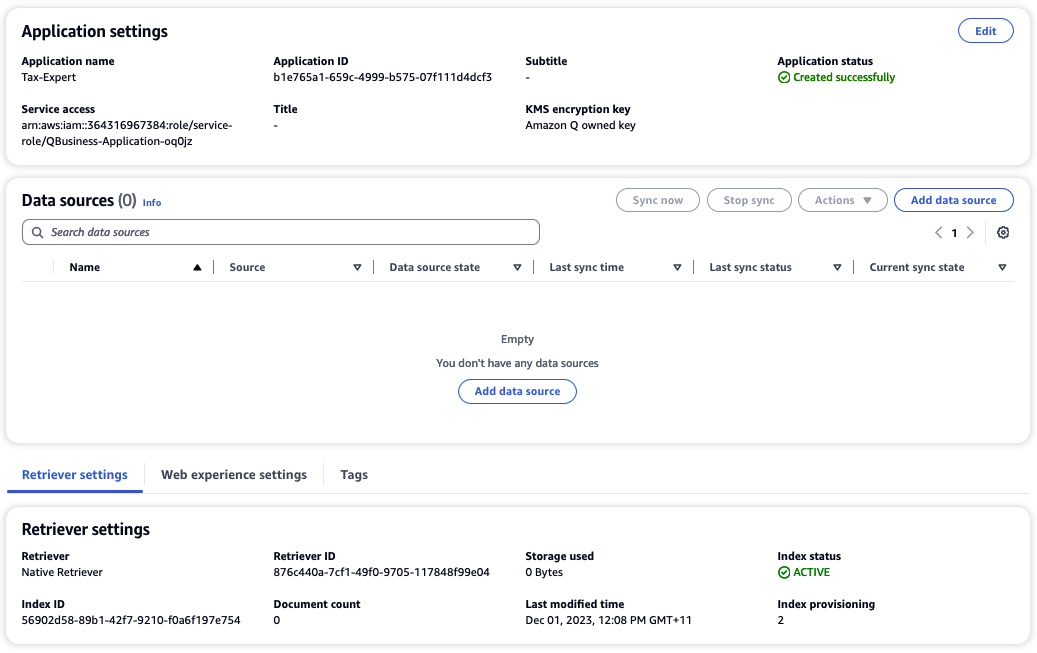Focus the Search data sources field
Viewport: 1037px width, 653px height.
pyautogui.click(x=290, y=232)
